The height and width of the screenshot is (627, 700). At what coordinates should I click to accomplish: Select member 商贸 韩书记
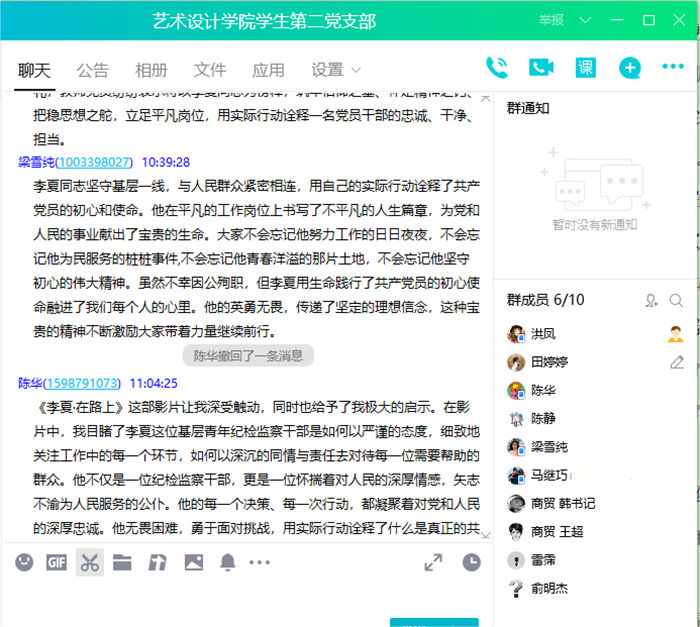coord(596,503)
